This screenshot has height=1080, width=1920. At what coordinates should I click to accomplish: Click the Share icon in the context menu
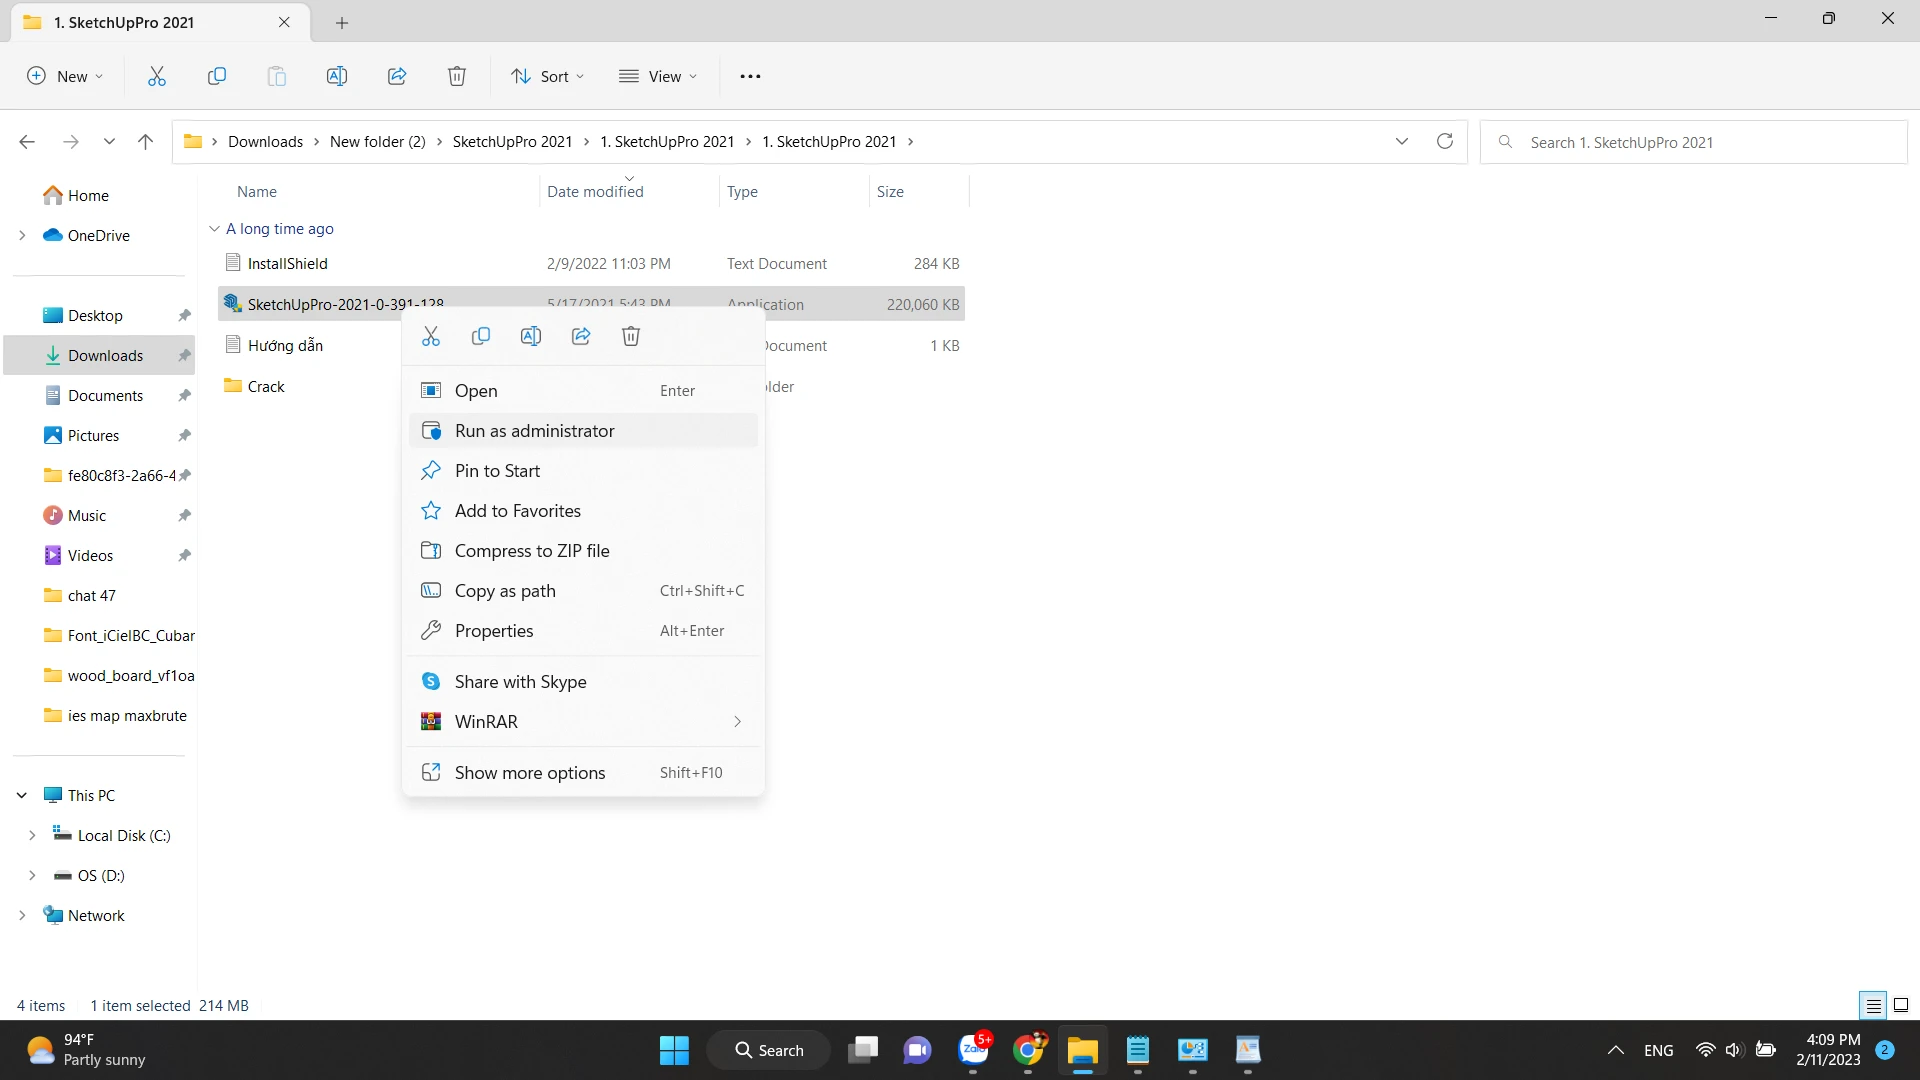[581, 336]
